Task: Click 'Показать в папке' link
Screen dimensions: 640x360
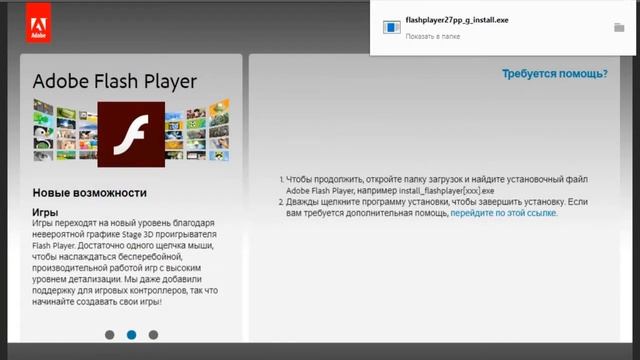Action: click(433, 36)
